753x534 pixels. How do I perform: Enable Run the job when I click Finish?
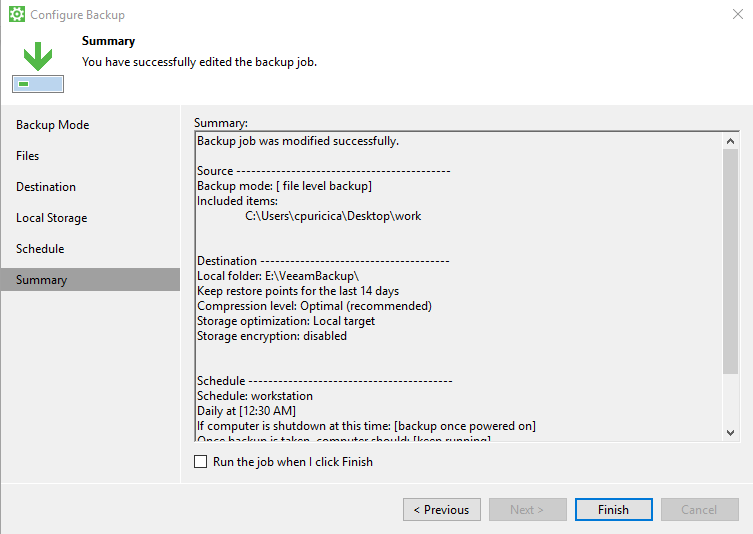click(x=200, y=461)
